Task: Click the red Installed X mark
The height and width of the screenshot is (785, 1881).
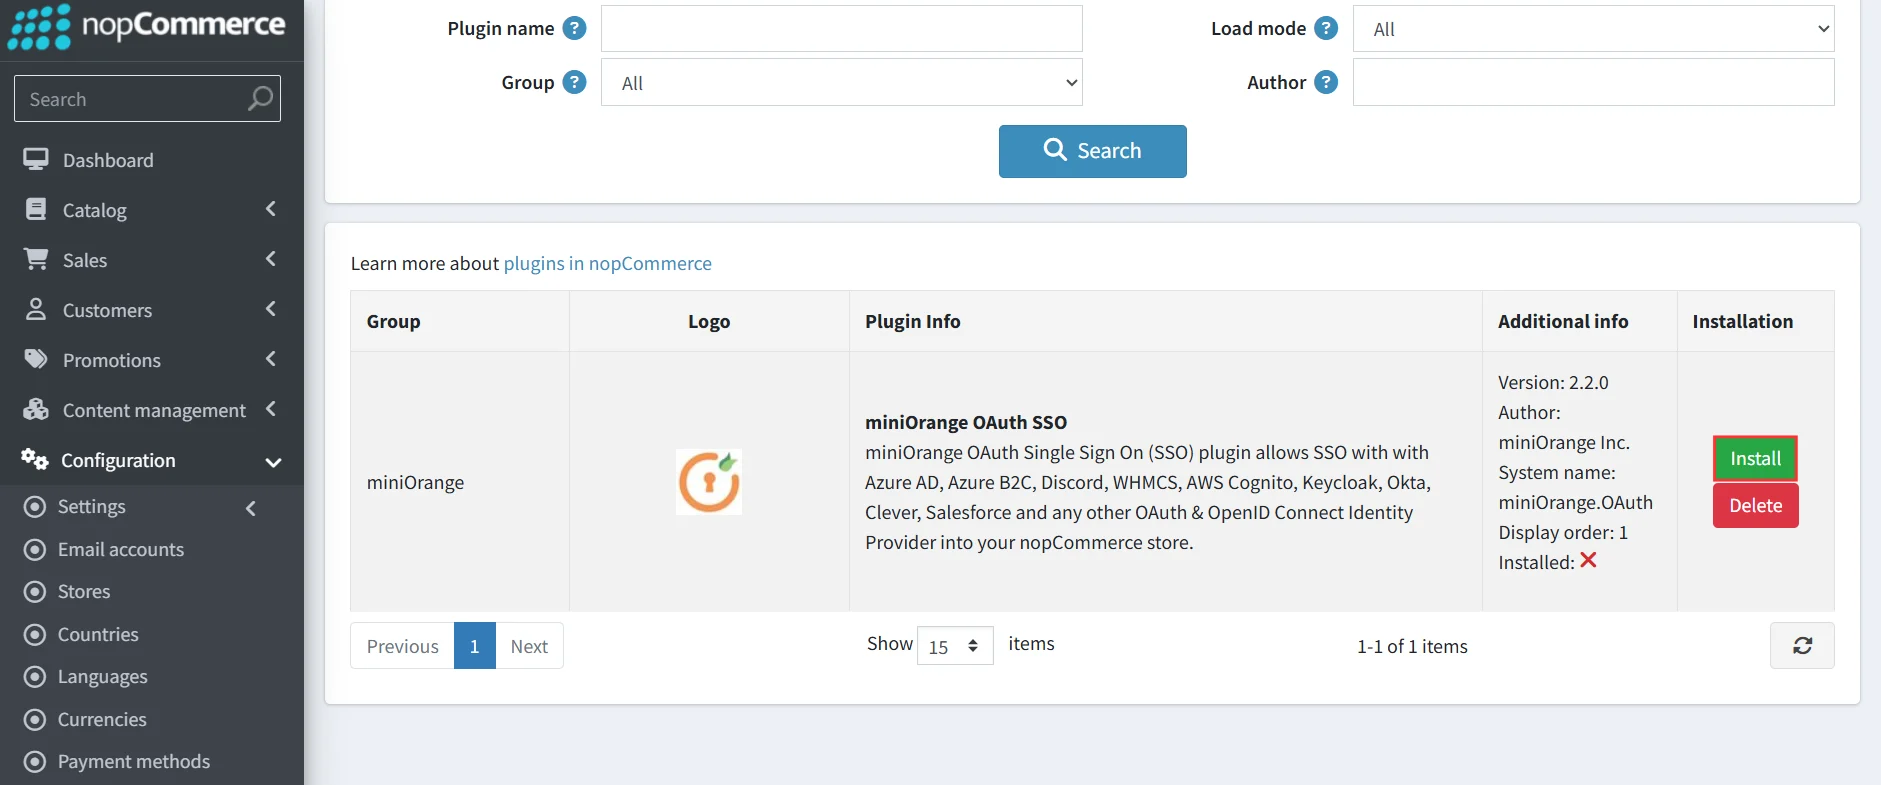Action: coord(1588,561)
